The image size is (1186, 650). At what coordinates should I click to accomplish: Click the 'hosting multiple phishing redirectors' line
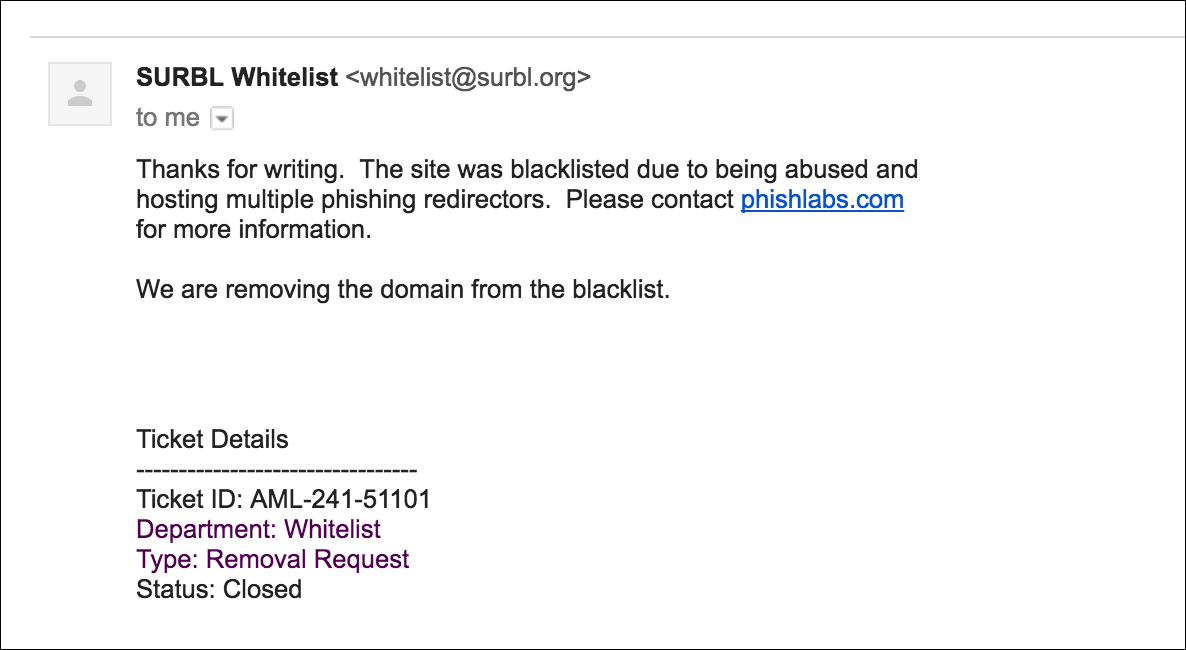343,199
